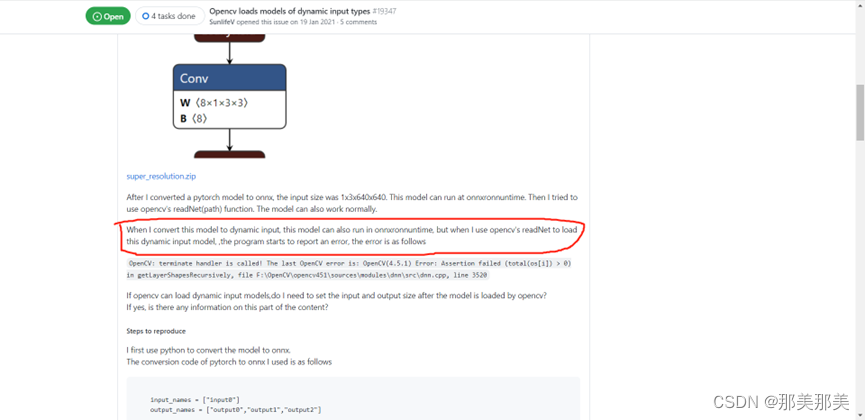The image size is (865, 420).
Task: Click the B 8 bias row
Action: (194, 118)
